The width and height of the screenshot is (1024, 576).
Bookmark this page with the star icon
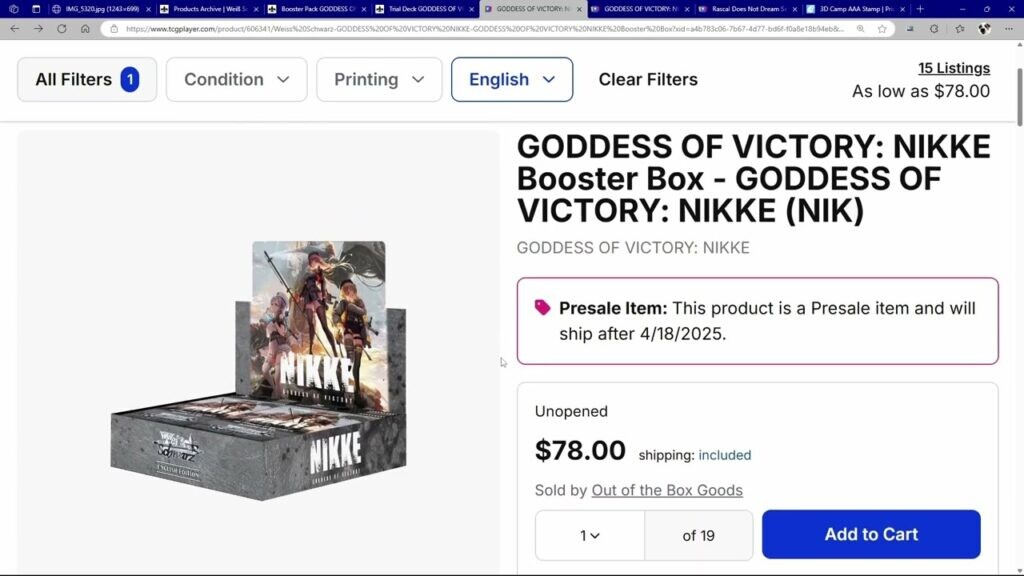[x=882, y=29]
